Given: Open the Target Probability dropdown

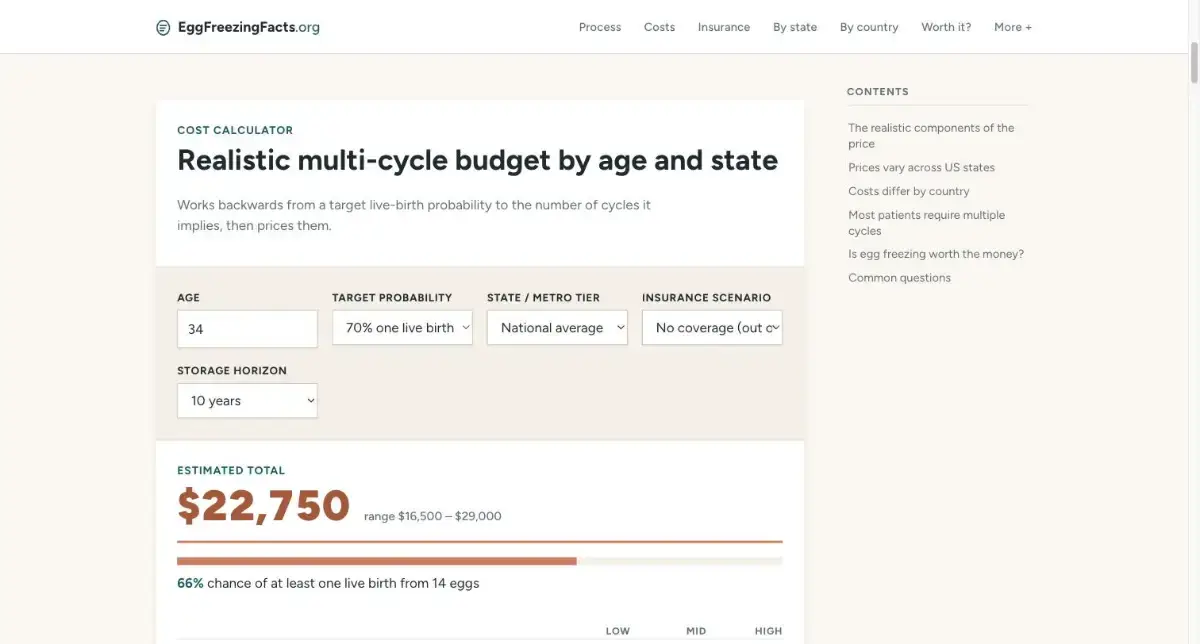Looking at the screenshot, I should (402, 328).
